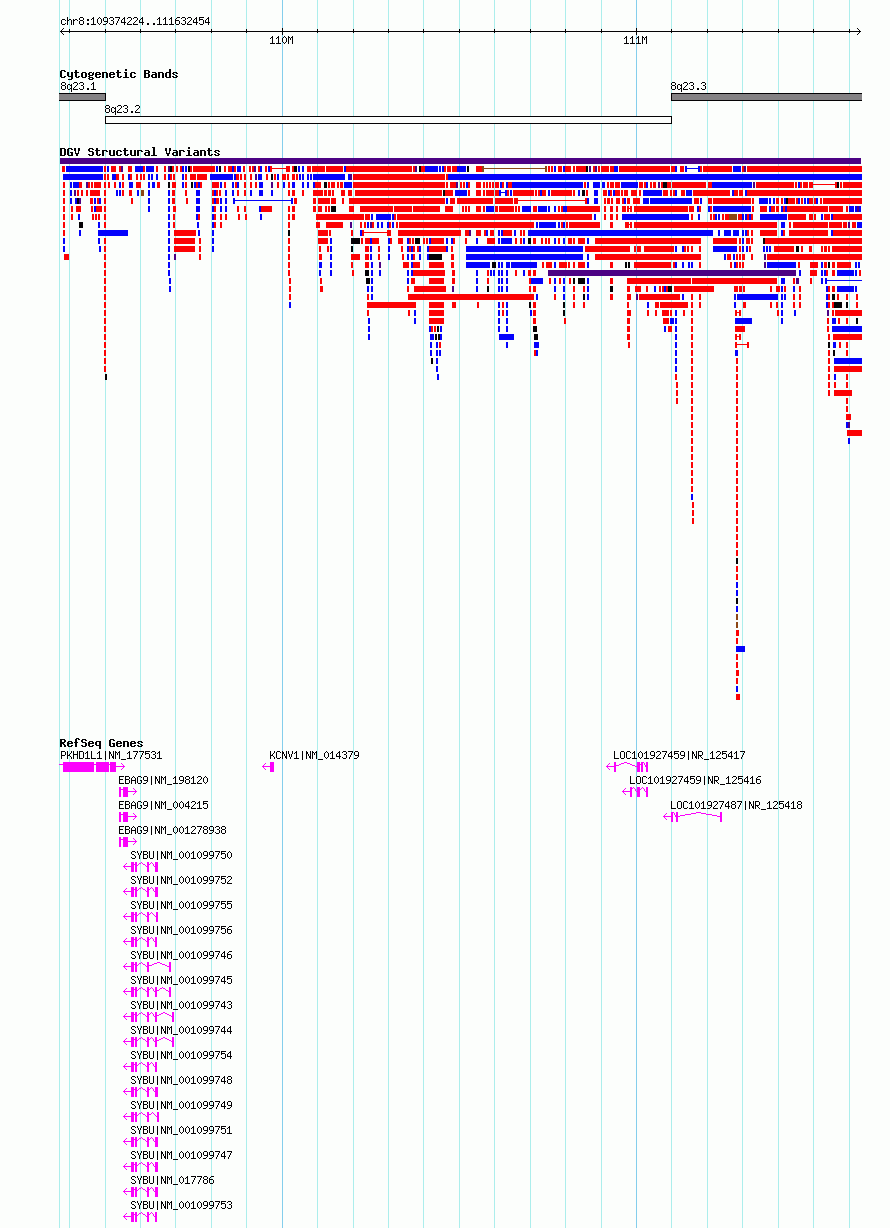Click the chr8:109374224..111632454 coordinate label
890x1228 pixels.
point(135,21)
